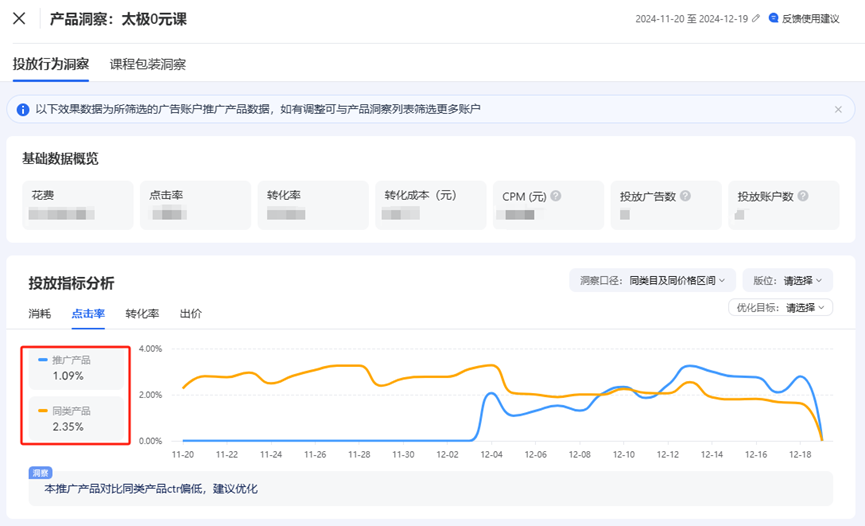Viewport: 865px width, 526px height.
Task: Close the product insight panel with X
Action: pos(19,19)
